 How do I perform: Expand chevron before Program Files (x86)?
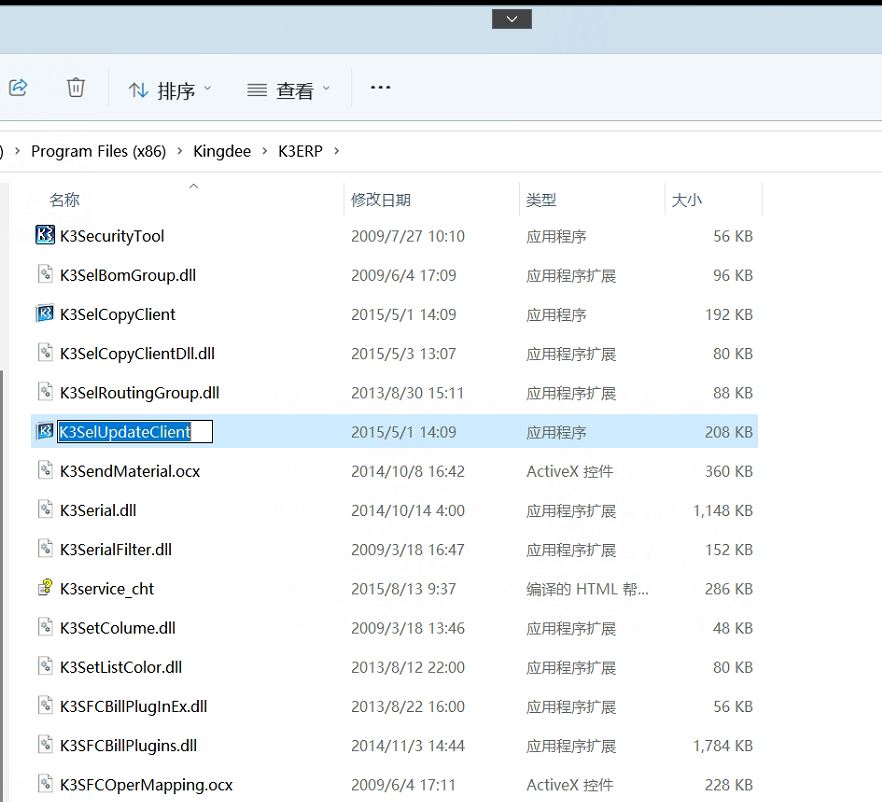[x=17, y=151]
